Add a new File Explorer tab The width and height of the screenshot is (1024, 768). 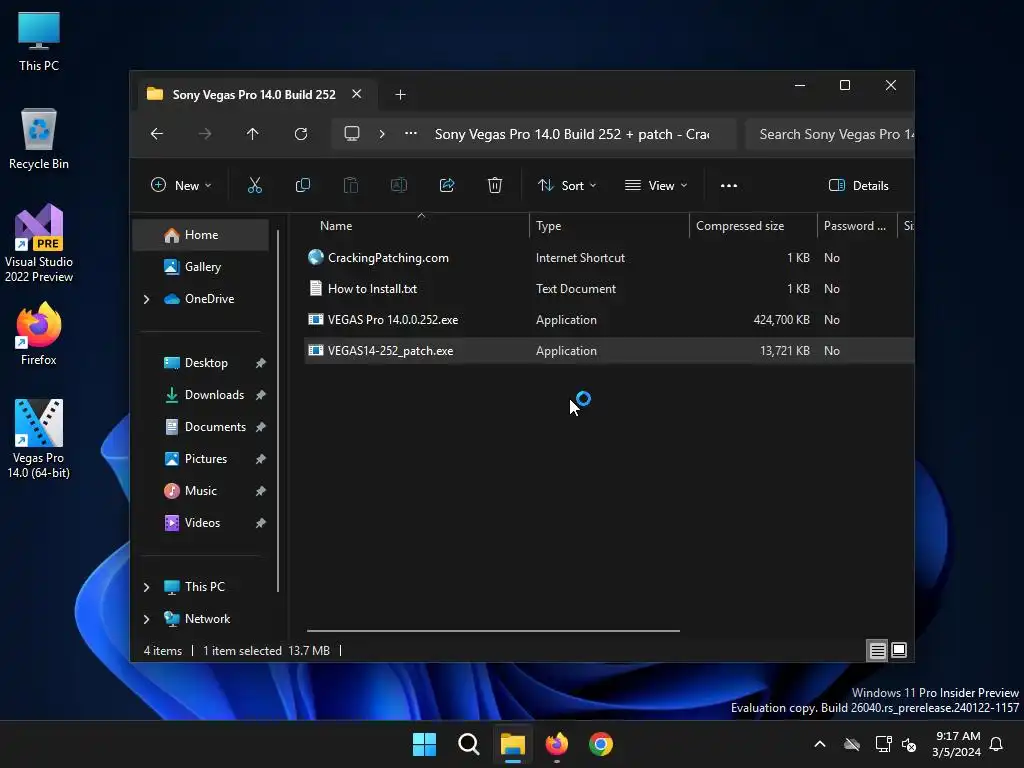[400, 95]
